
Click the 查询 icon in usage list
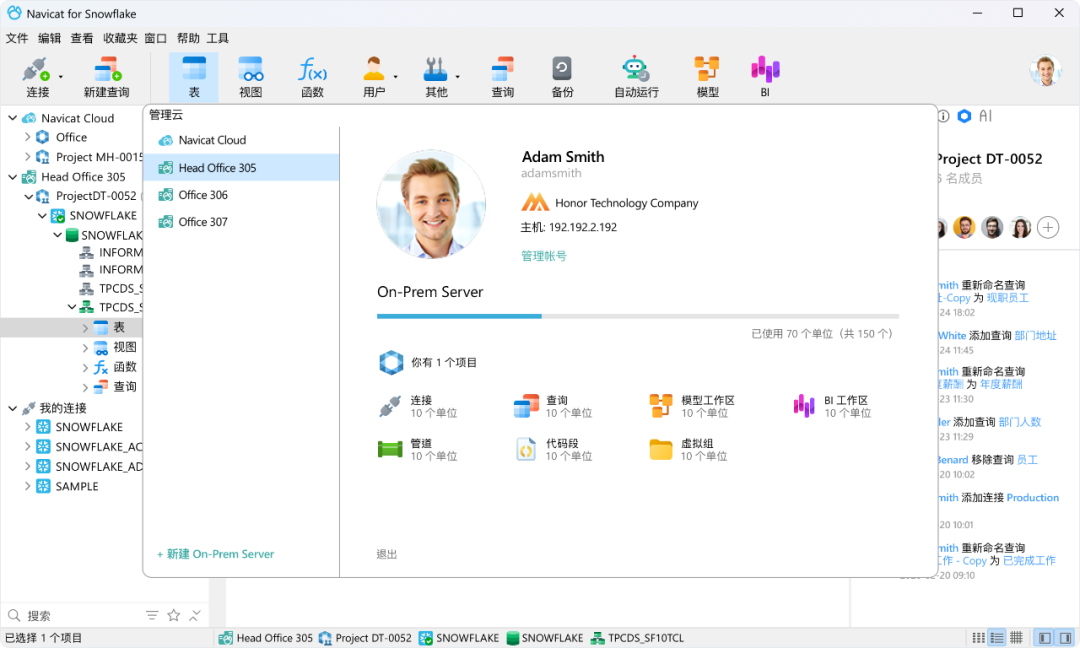coord(526,406)
